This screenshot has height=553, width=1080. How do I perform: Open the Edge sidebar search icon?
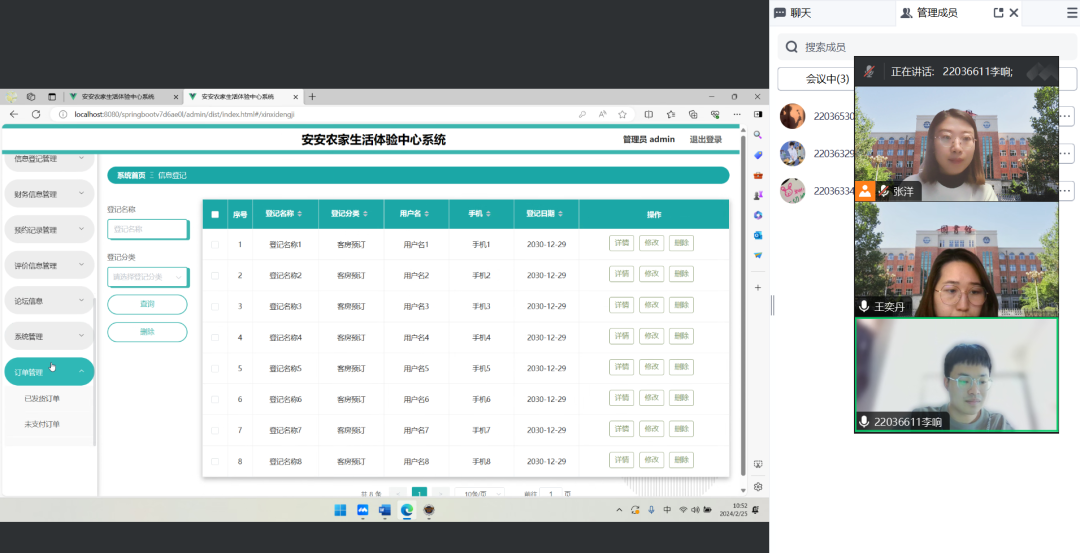pyautogui.click(x=758, y=135)
